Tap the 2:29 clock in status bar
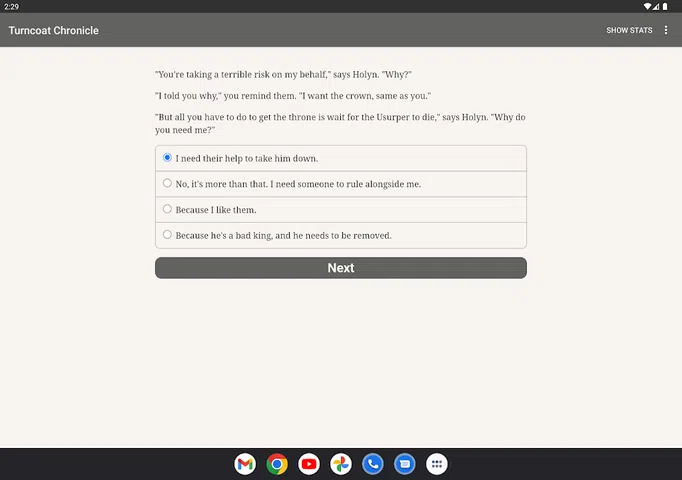The image size is (682, 480). pyautogui.click(x=11, y=6)
